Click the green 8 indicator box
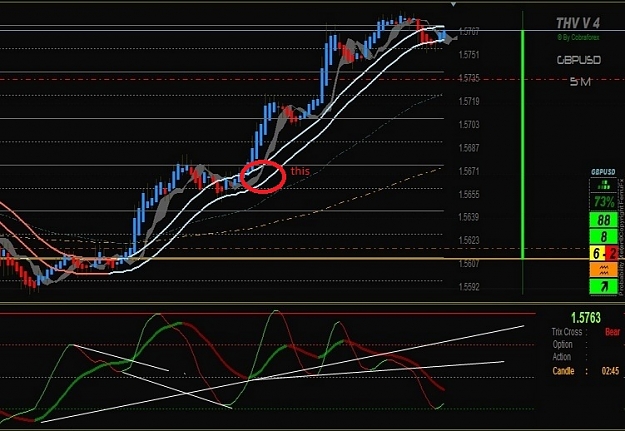Image resolution: width=625 pixels, height=431 pixels. point(603,236)
